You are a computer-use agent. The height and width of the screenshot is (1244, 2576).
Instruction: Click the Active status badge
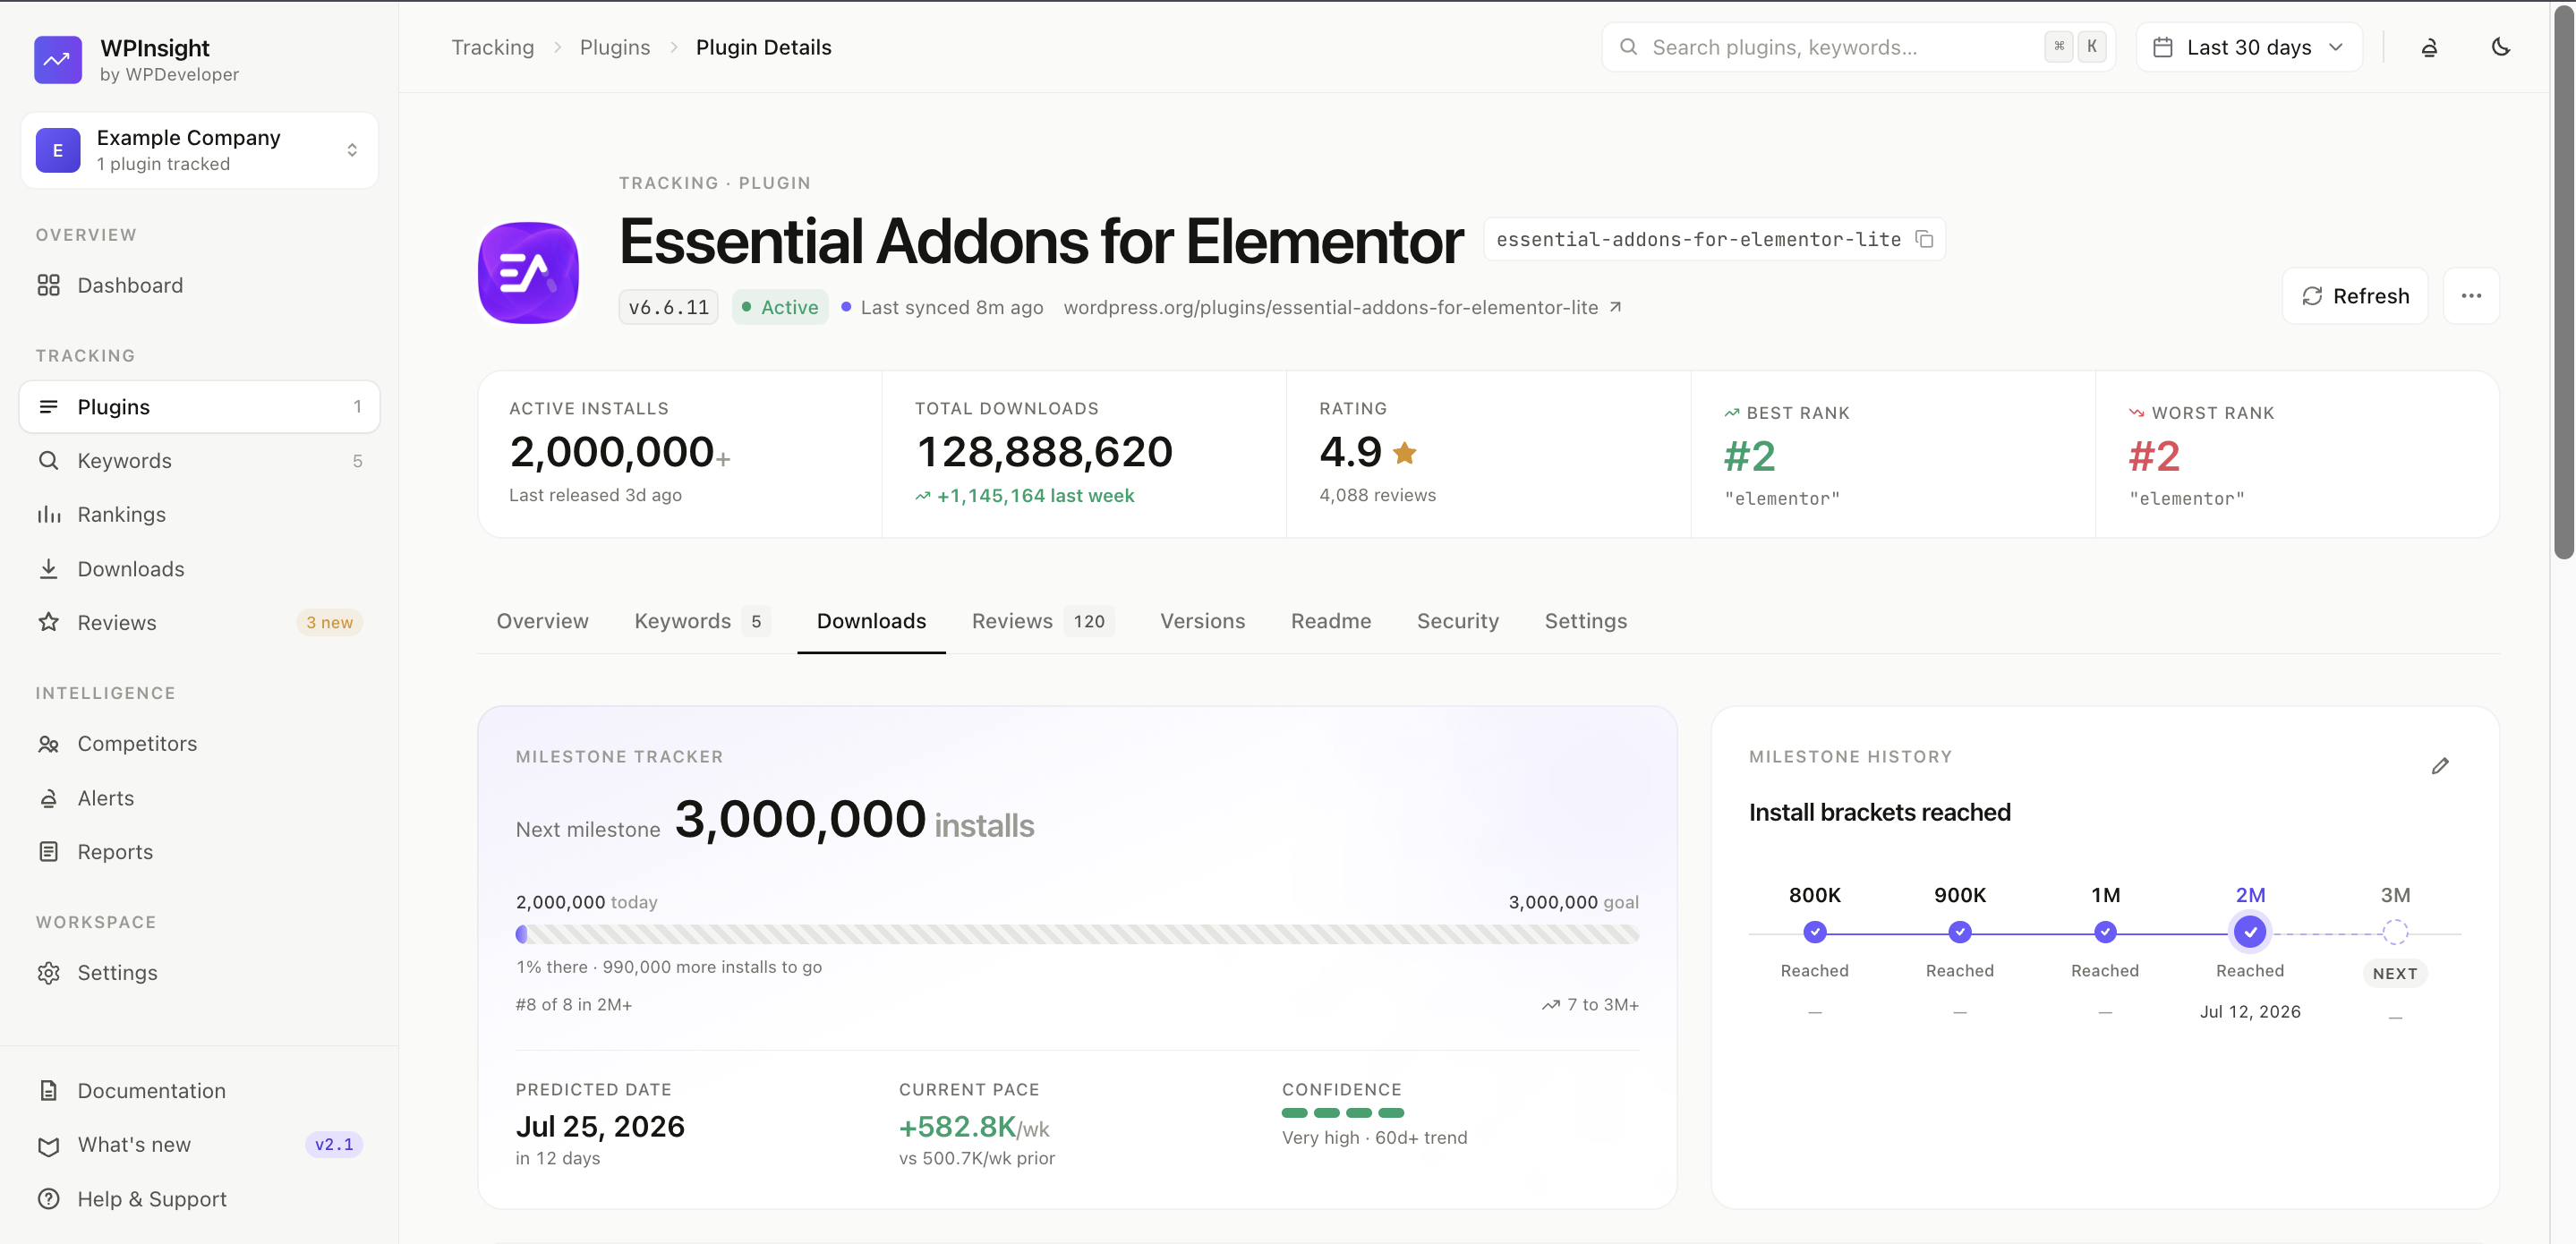(780, 307)
